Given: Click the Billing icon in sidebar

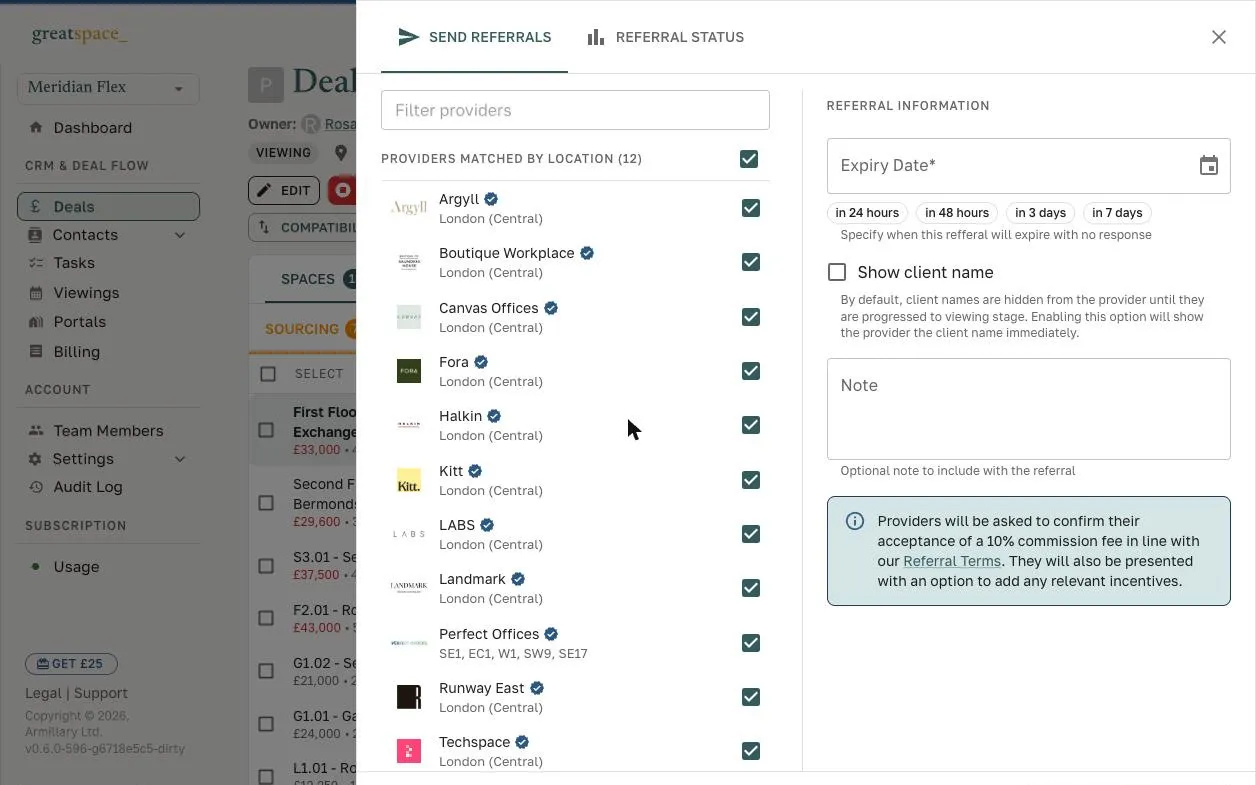Looking at the screenshot, I should coord(36,352).
